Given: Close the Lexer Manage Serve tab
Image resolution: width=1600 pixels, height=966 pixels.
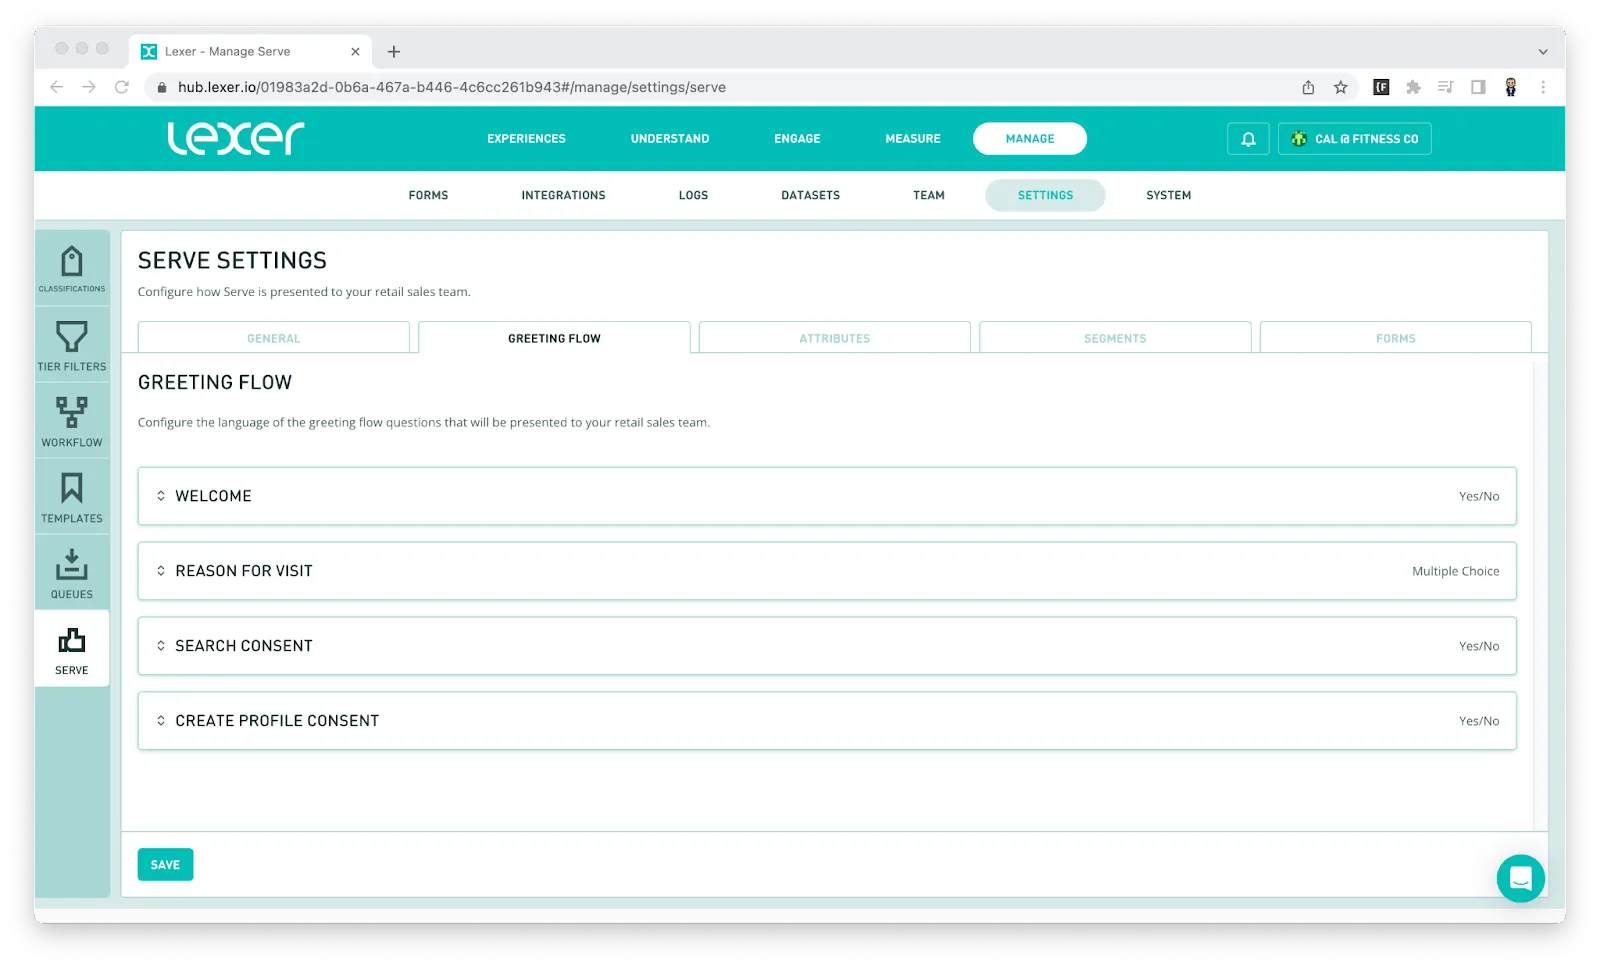Looking at the screenshot, I should click(x=355, y=51).
